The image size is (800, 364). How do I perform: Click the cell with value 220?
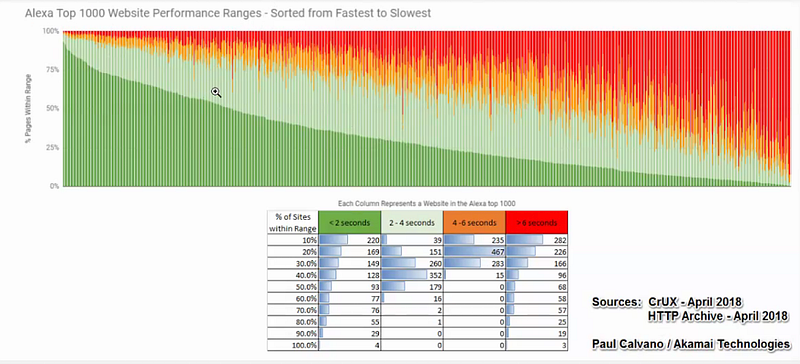[349, 240]
